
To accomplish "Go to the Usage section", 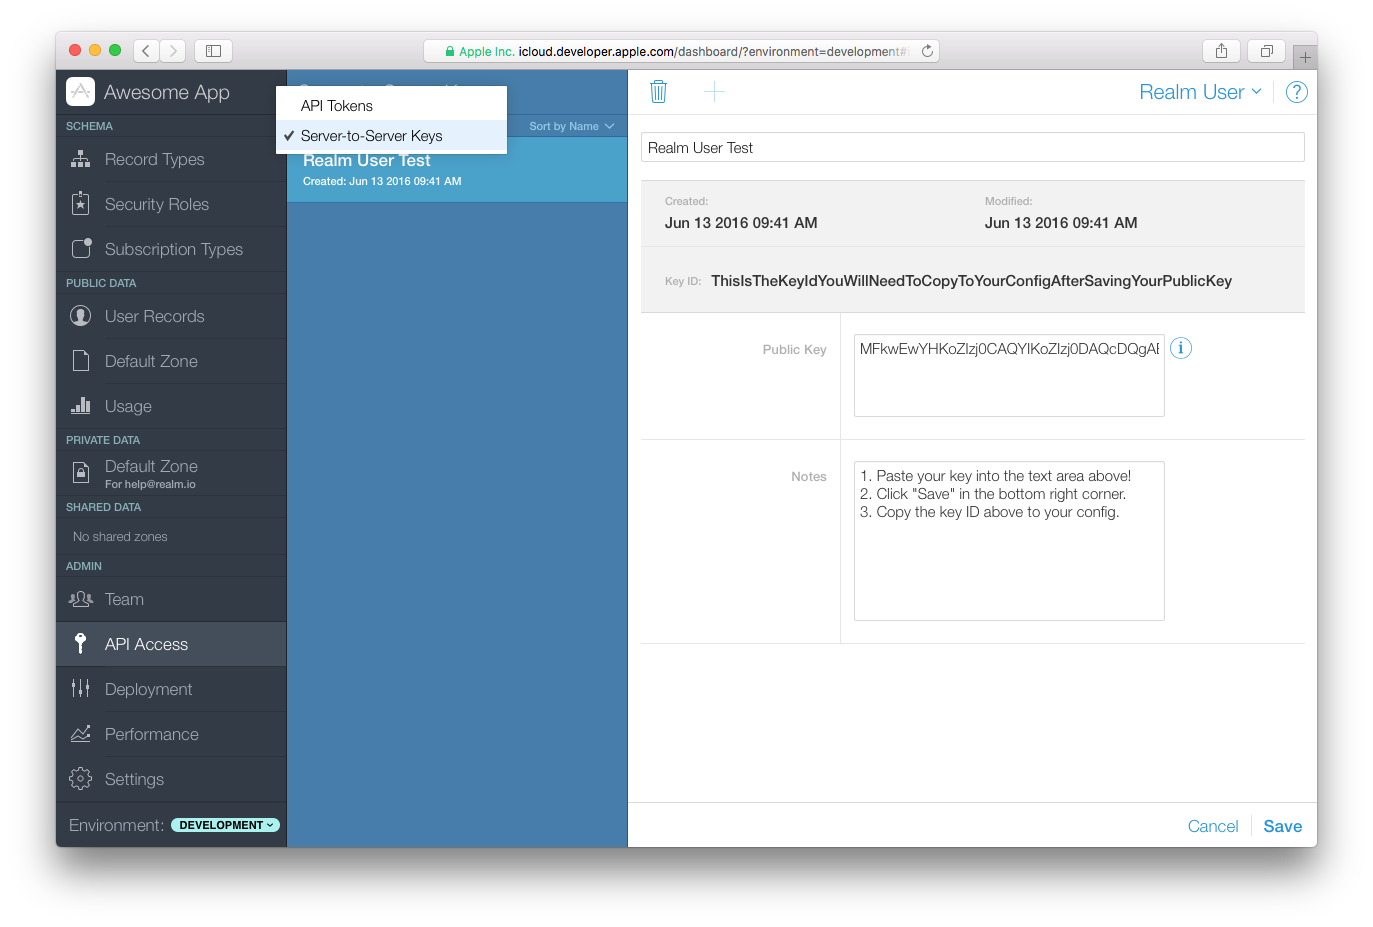I will (171, 406).
